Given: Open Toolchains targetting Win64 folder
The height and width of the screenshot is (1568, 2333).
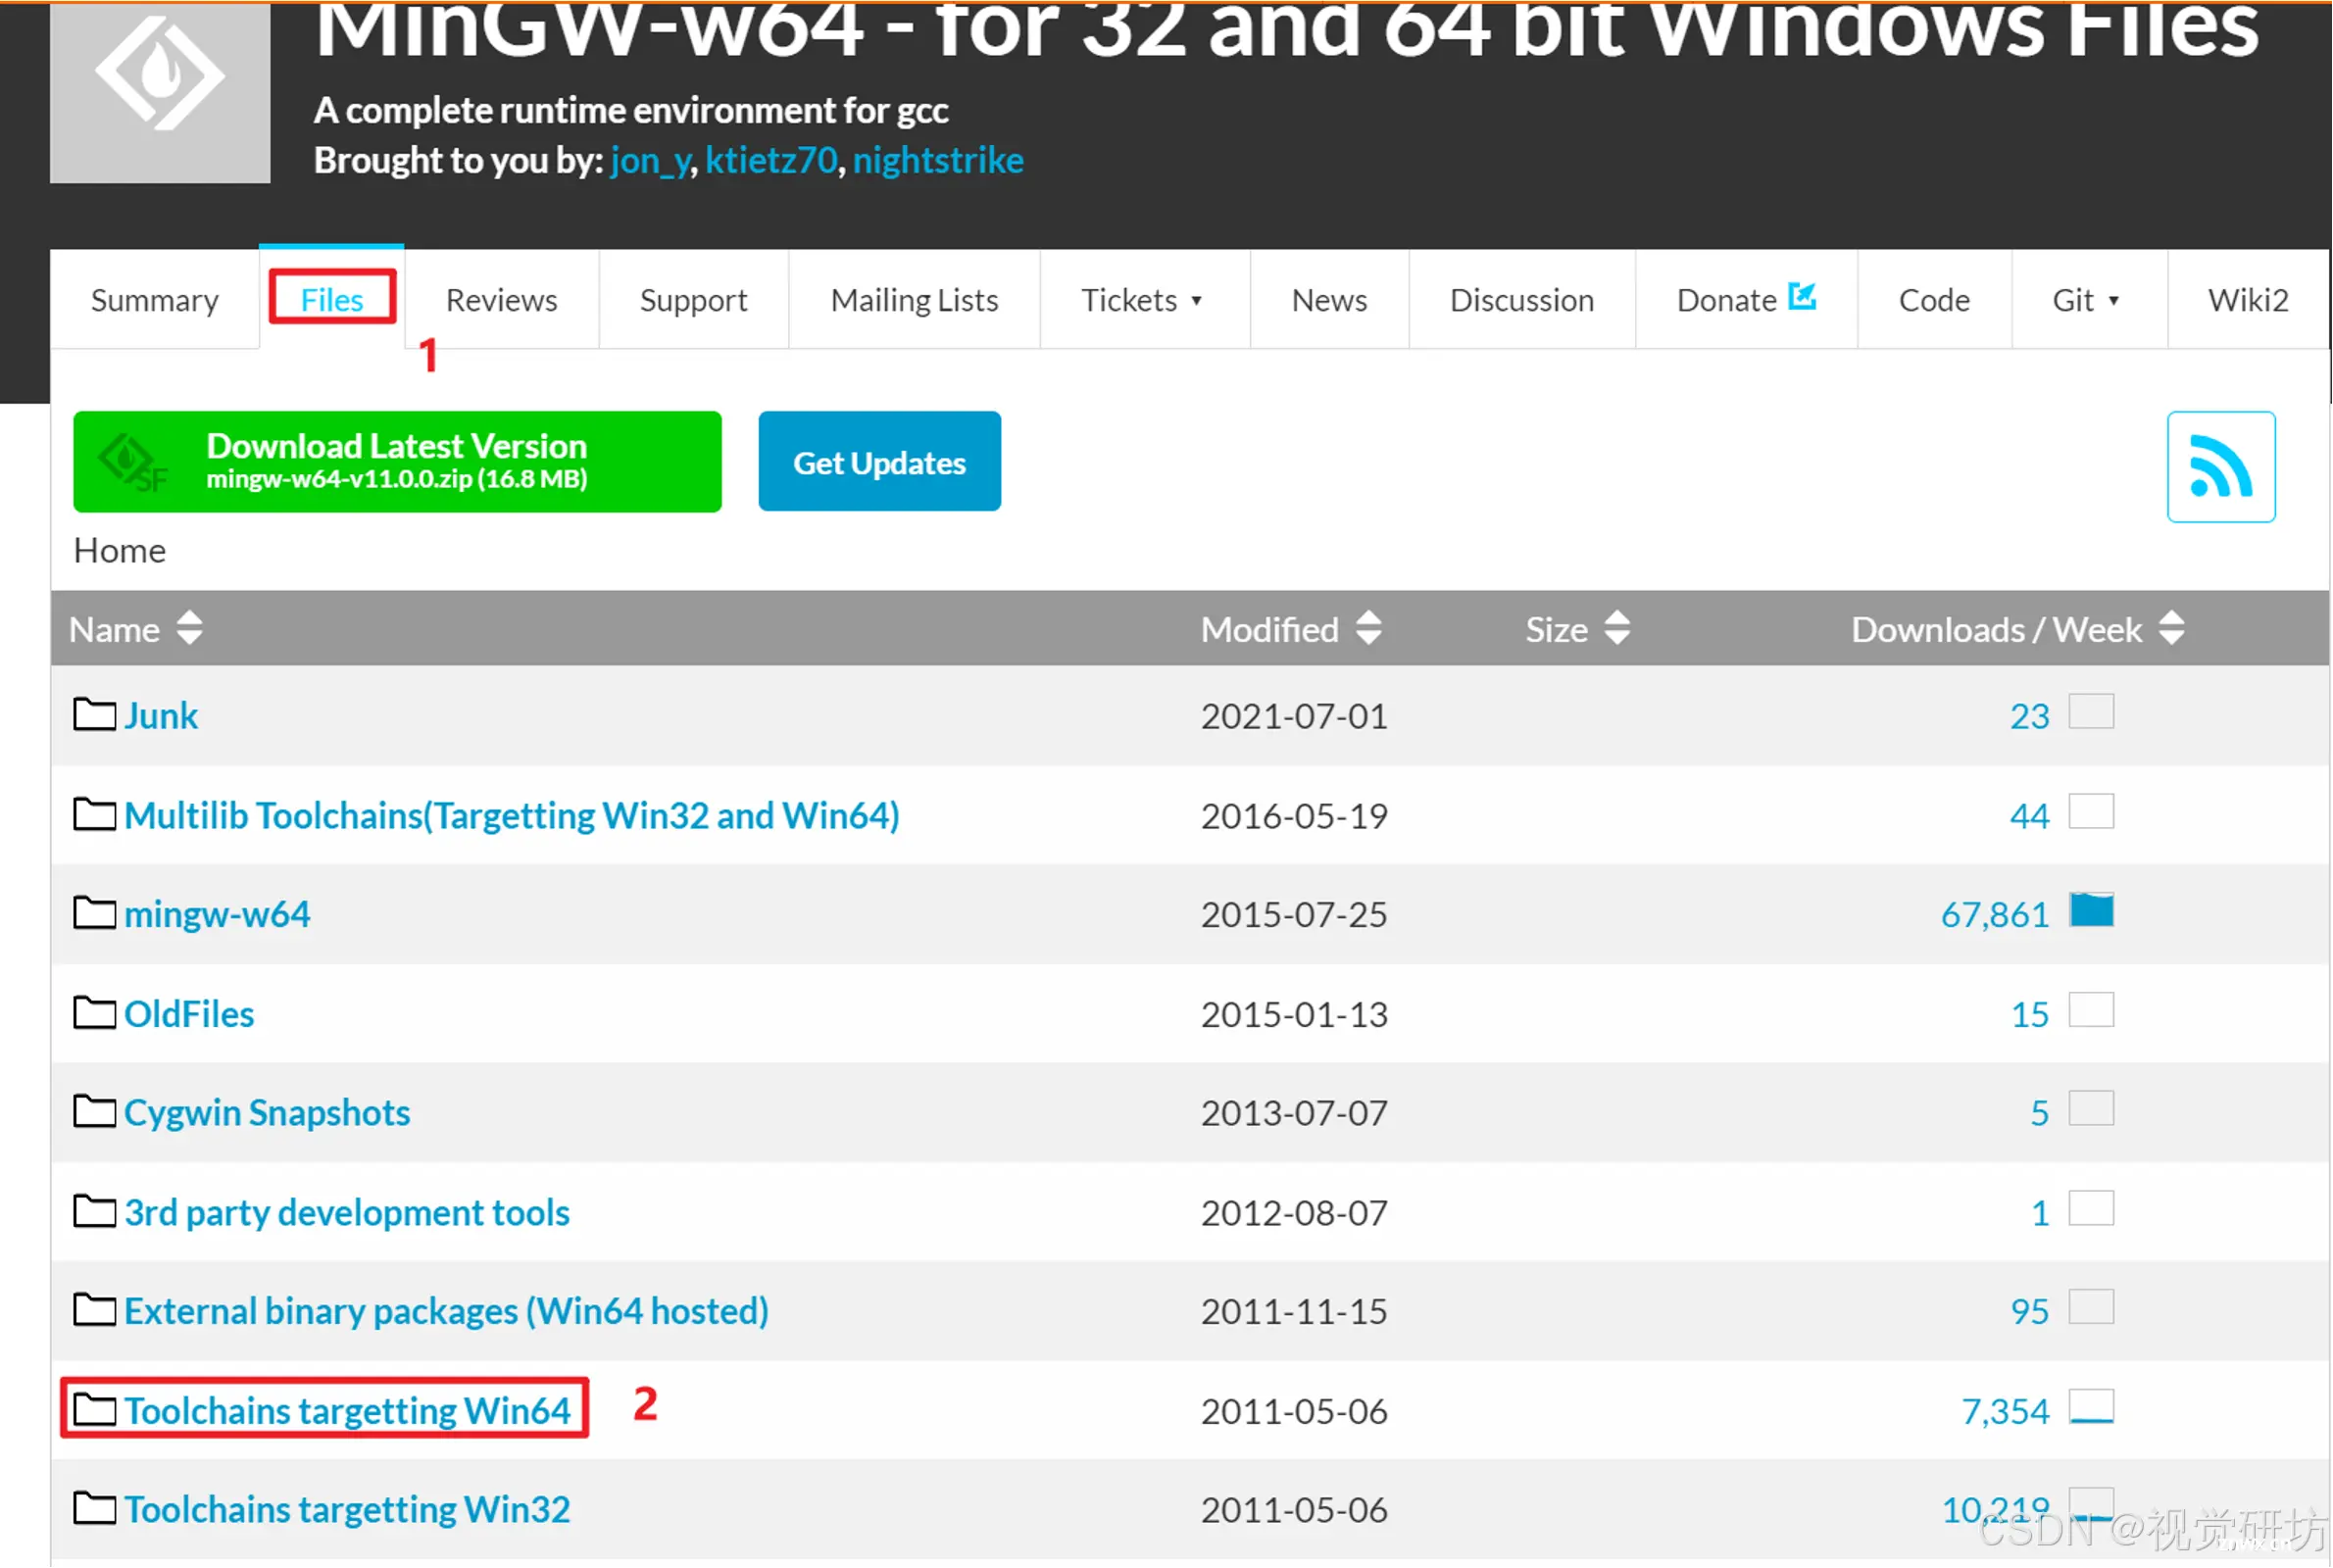Looking at the screenshot, I should click(x=347, y=1411).
